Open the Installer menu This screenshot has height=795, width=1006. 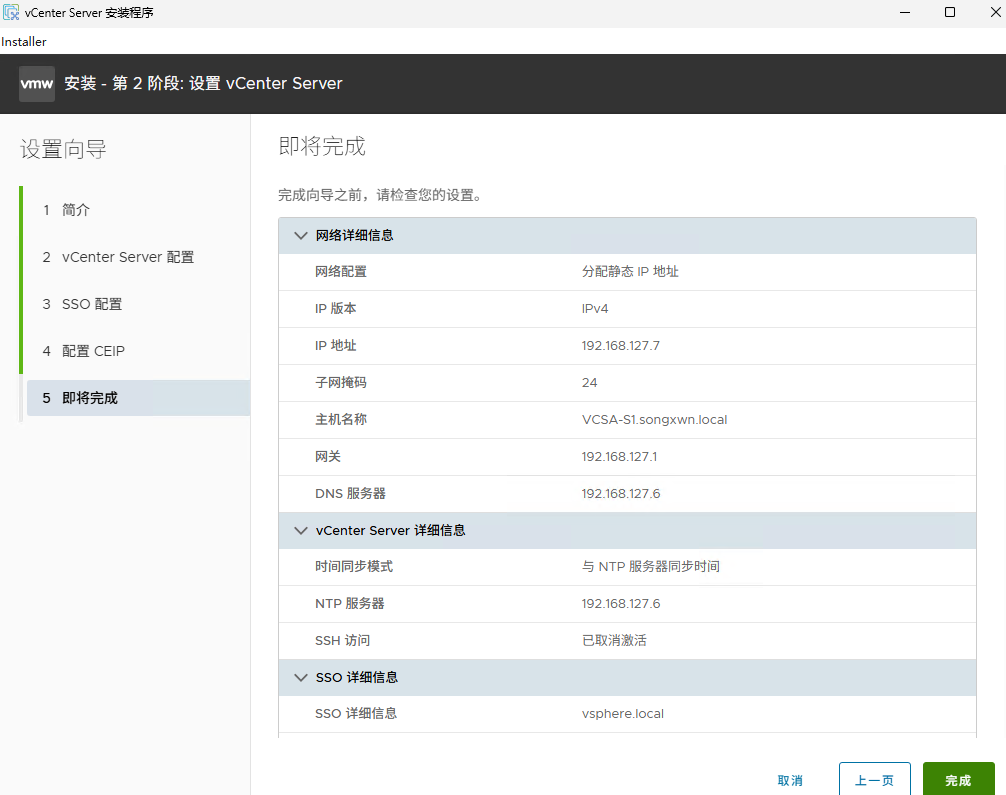[23, 41]
